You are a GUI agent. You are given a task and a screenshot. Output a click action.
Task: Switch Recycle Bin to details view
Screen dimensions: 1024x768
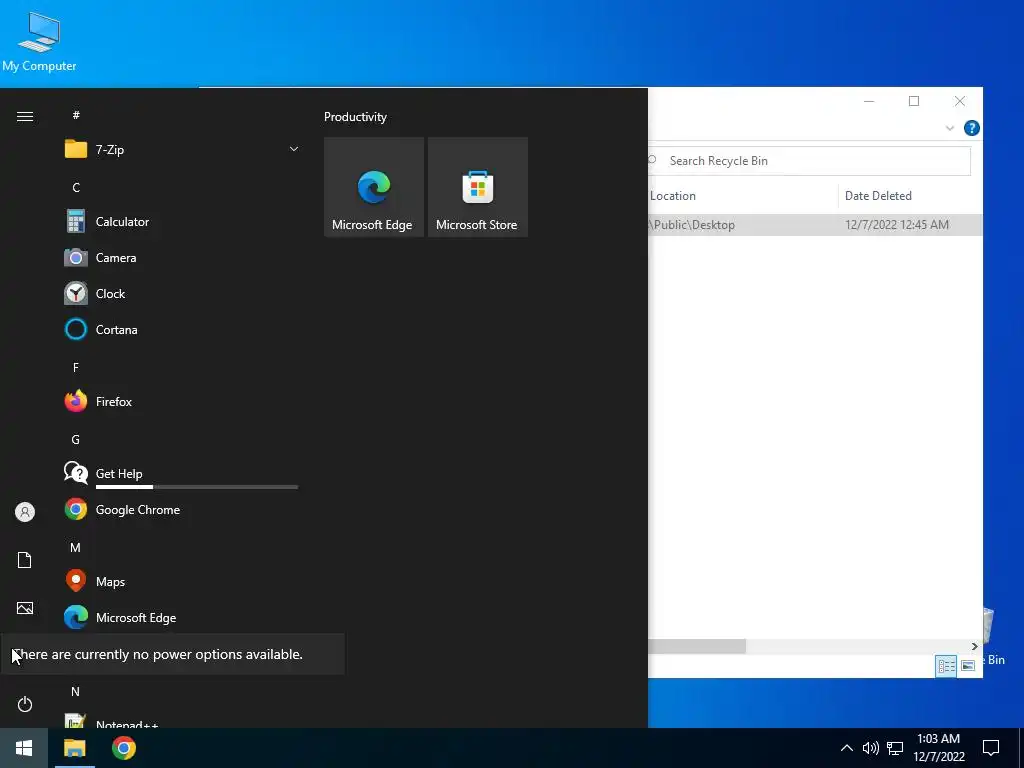[x=946, y=665]
